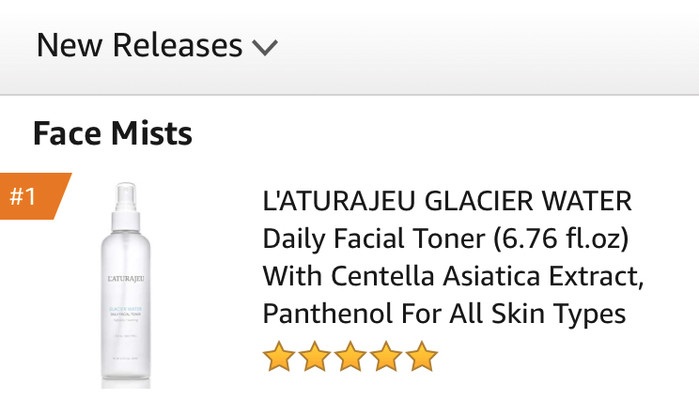Viewport: 699px width, 415px height.
Task: Open the New Releases menu label
Action: click(140, 45)
